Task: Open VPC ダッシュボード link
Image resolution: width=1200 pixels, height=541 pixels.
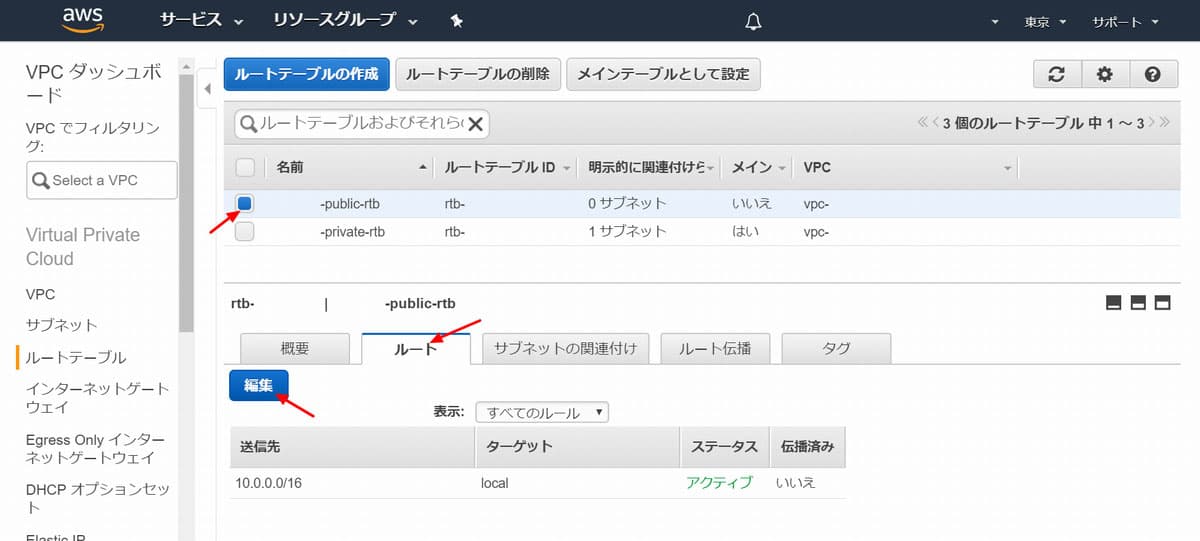Action: click(92, 83)
